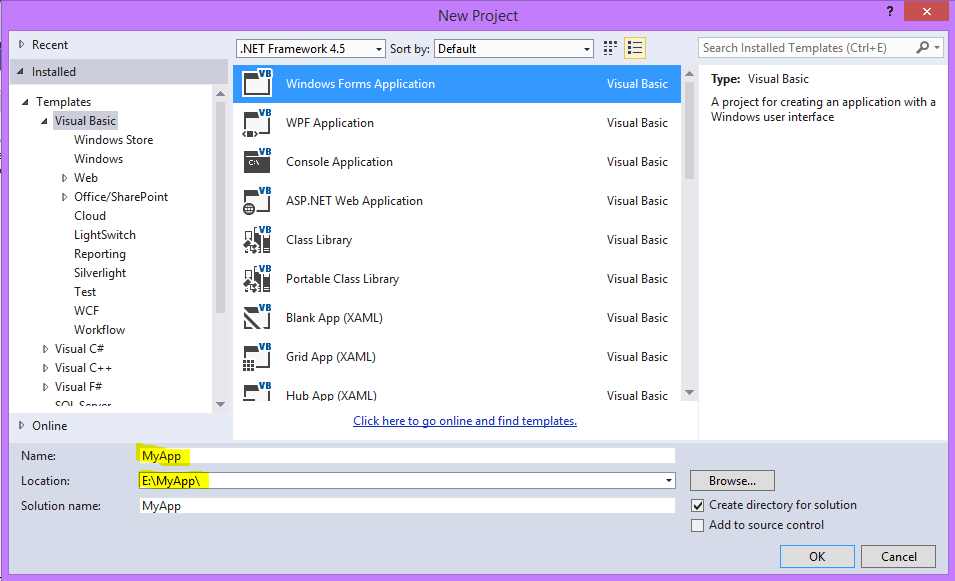The width and height of the screenshot is (955, 581).
Task: Open the Sort by Default dropdown
Action: click(513, 49)
